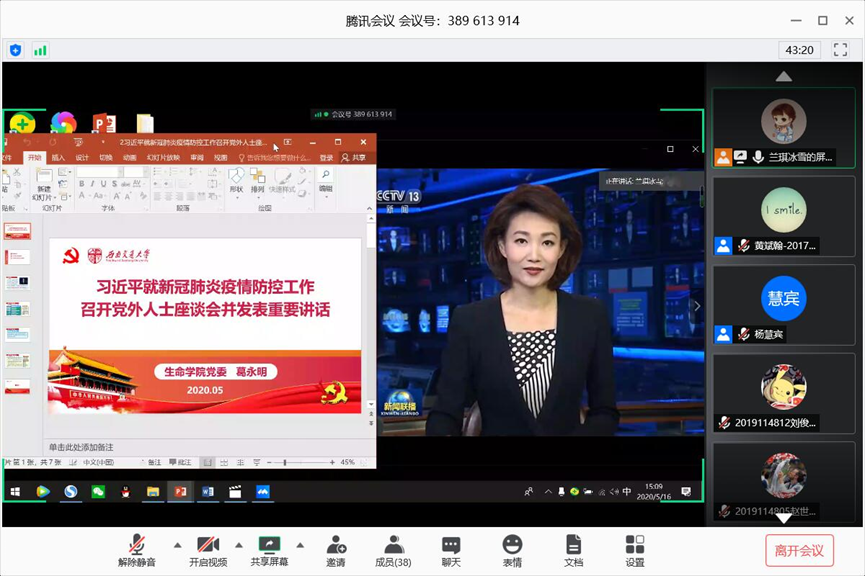Select the 'I smile' participant thumbnail
The image size is (865, 576).
click(x=783, y=210)
